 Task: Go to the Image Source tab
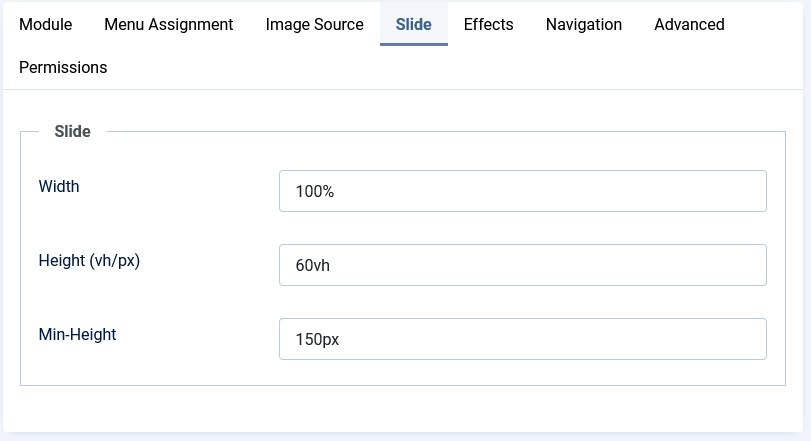point(314,24)
